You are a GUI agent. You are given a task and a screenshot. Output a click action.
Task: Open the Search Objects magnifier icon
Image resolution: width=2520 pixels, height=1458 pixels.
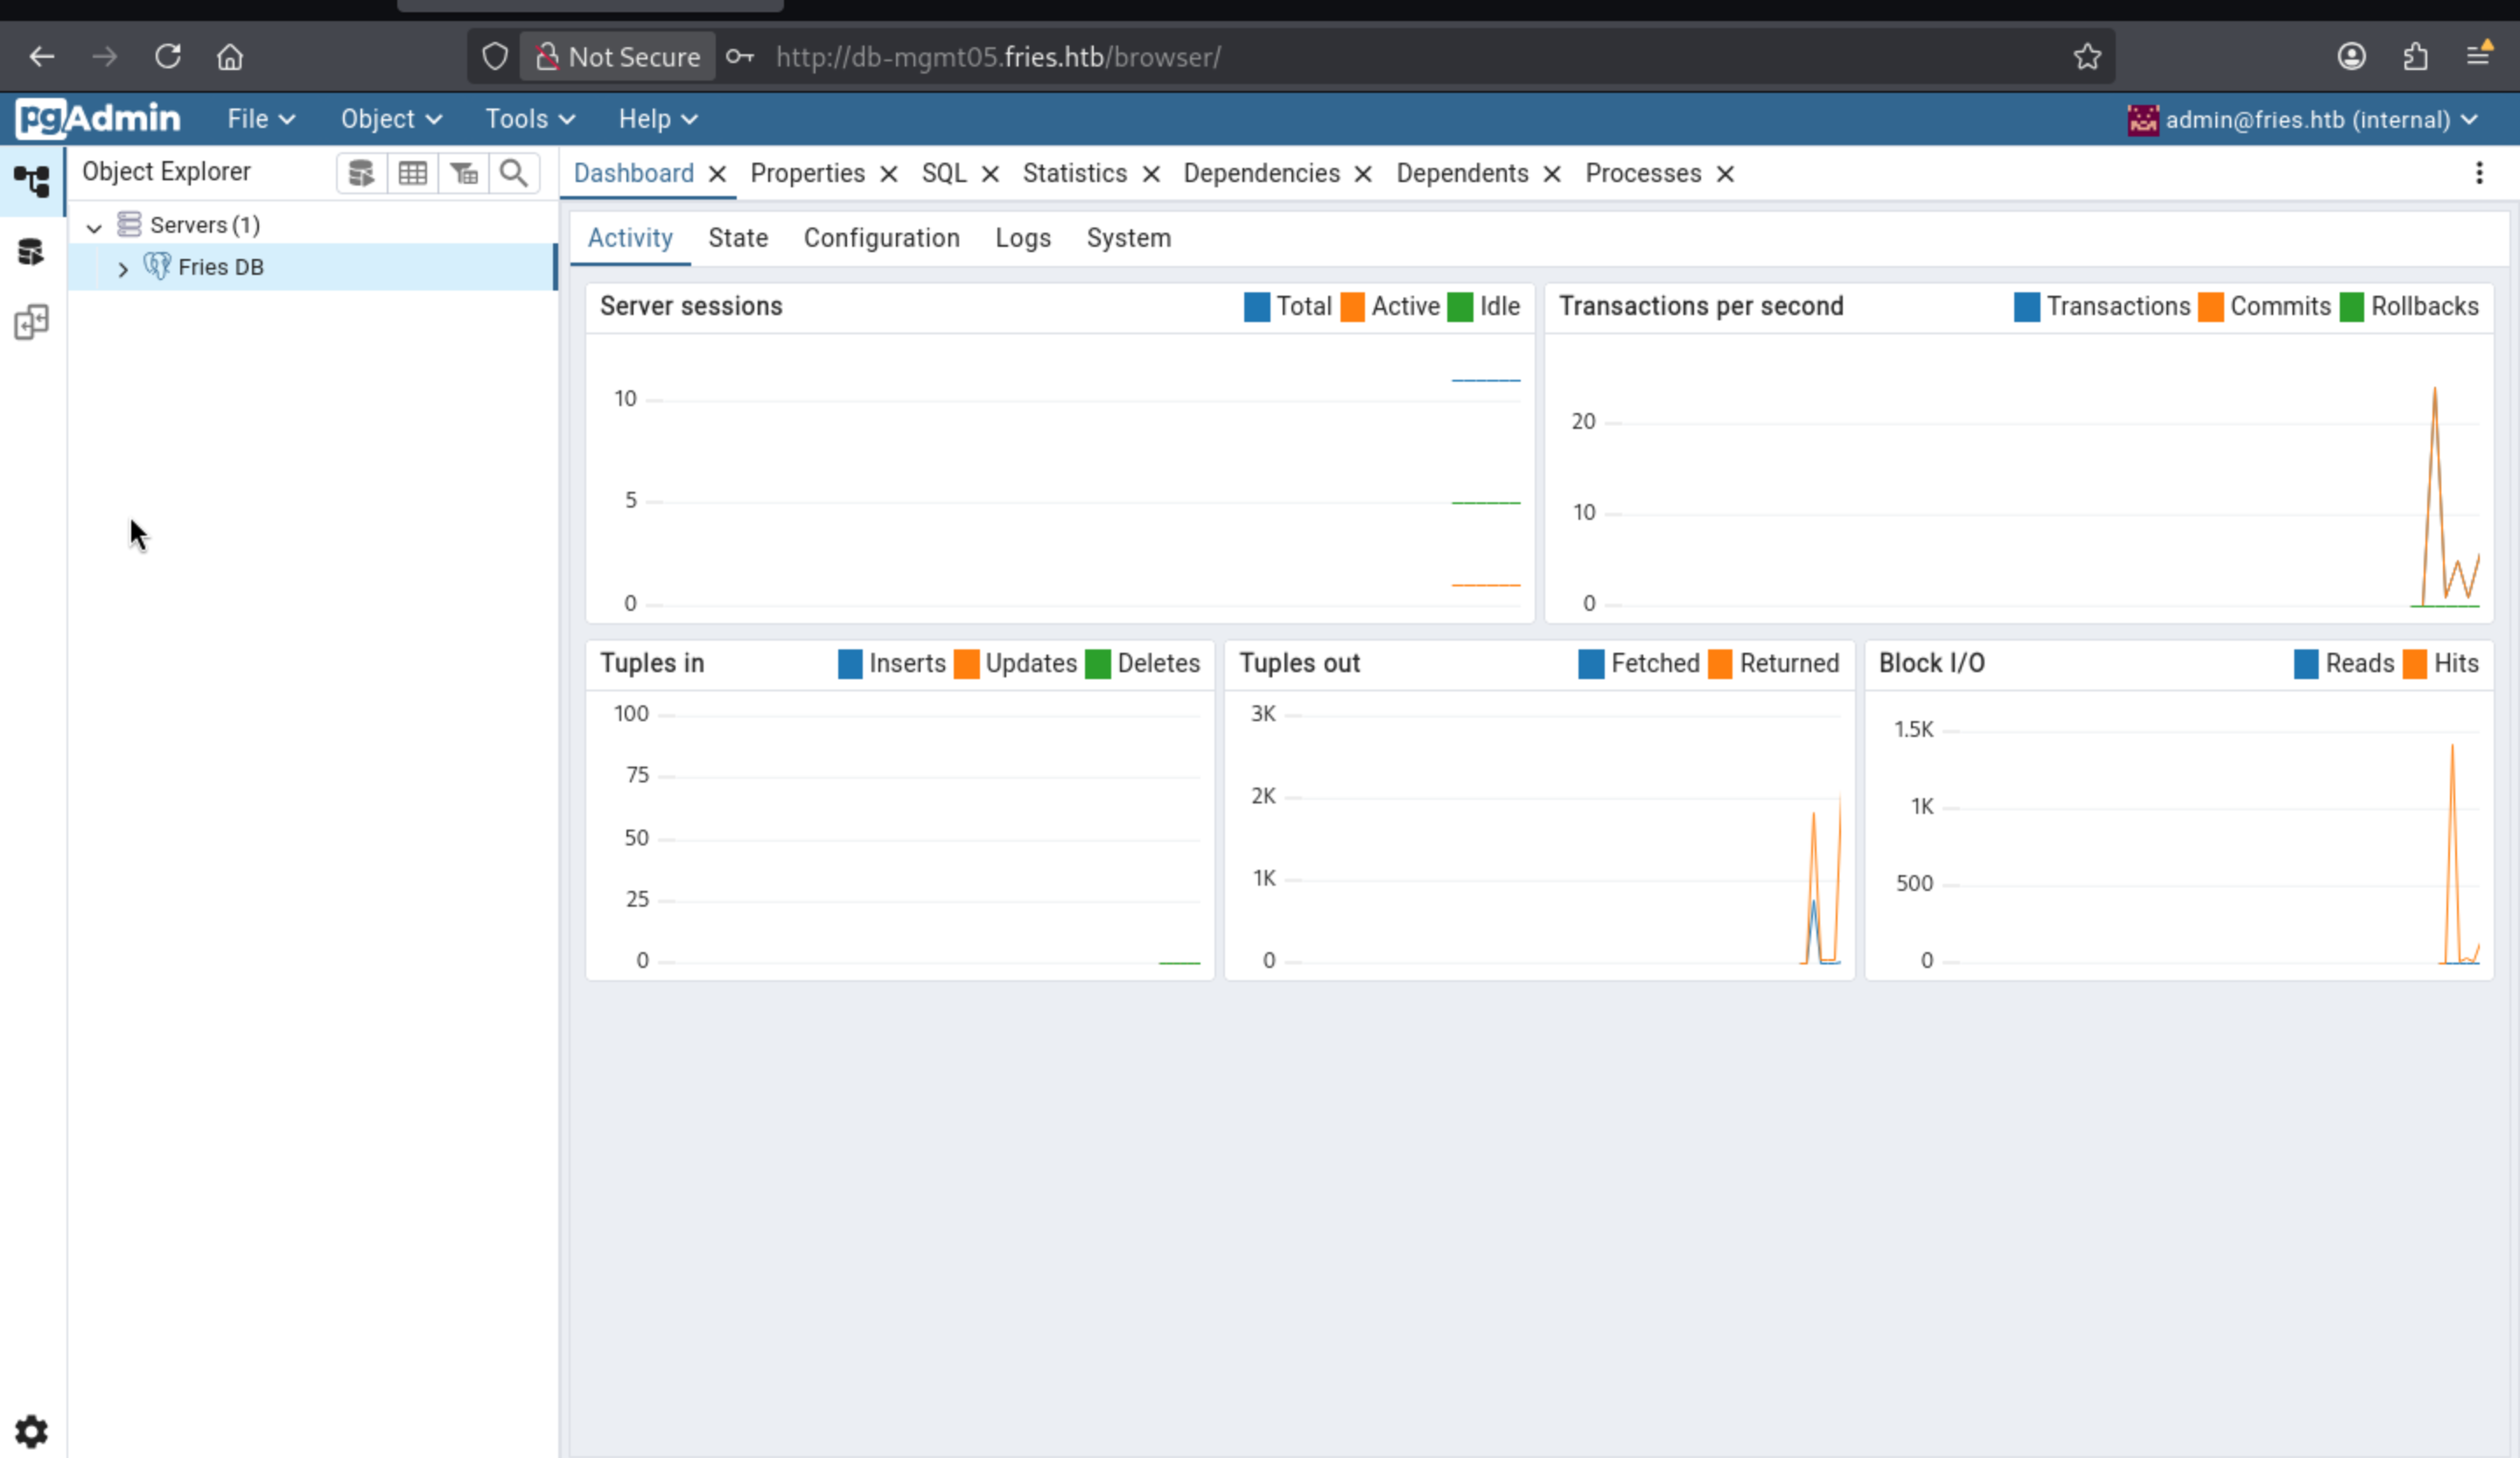pyautogui.click(x=514, y=173)
